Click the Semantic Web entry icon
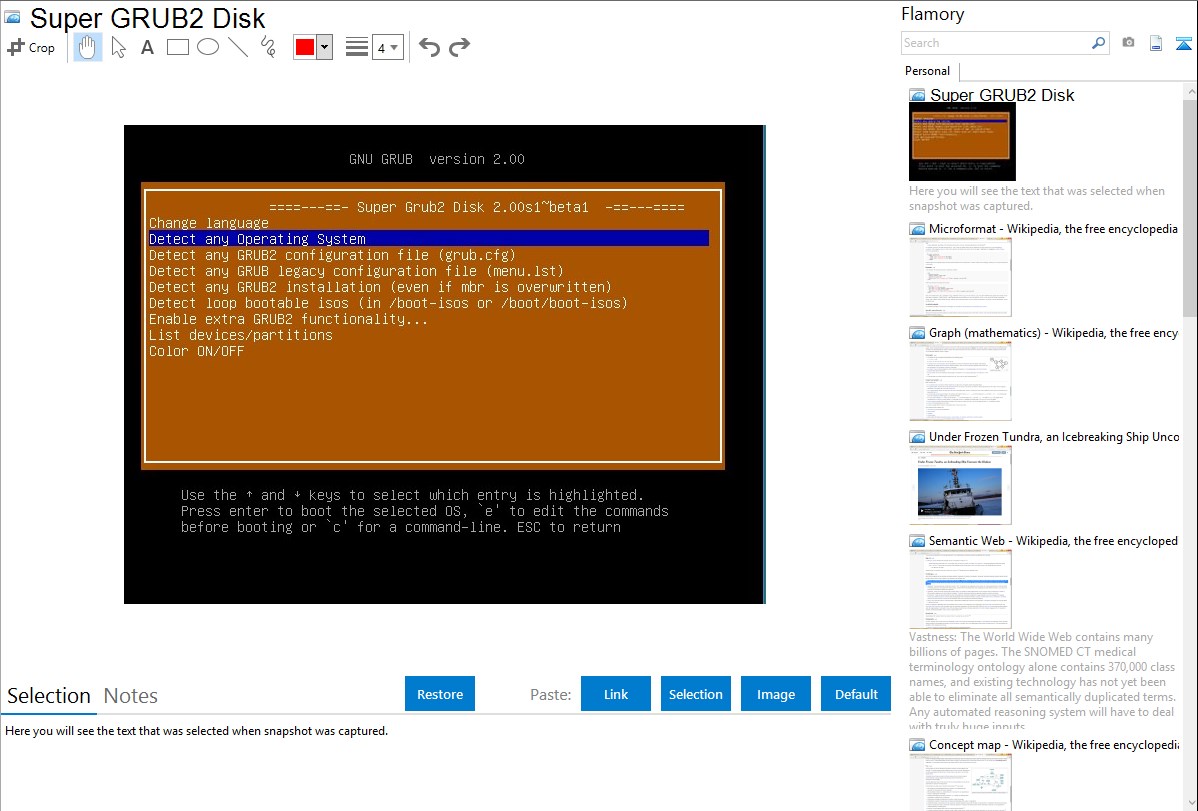 coord(917,541)
